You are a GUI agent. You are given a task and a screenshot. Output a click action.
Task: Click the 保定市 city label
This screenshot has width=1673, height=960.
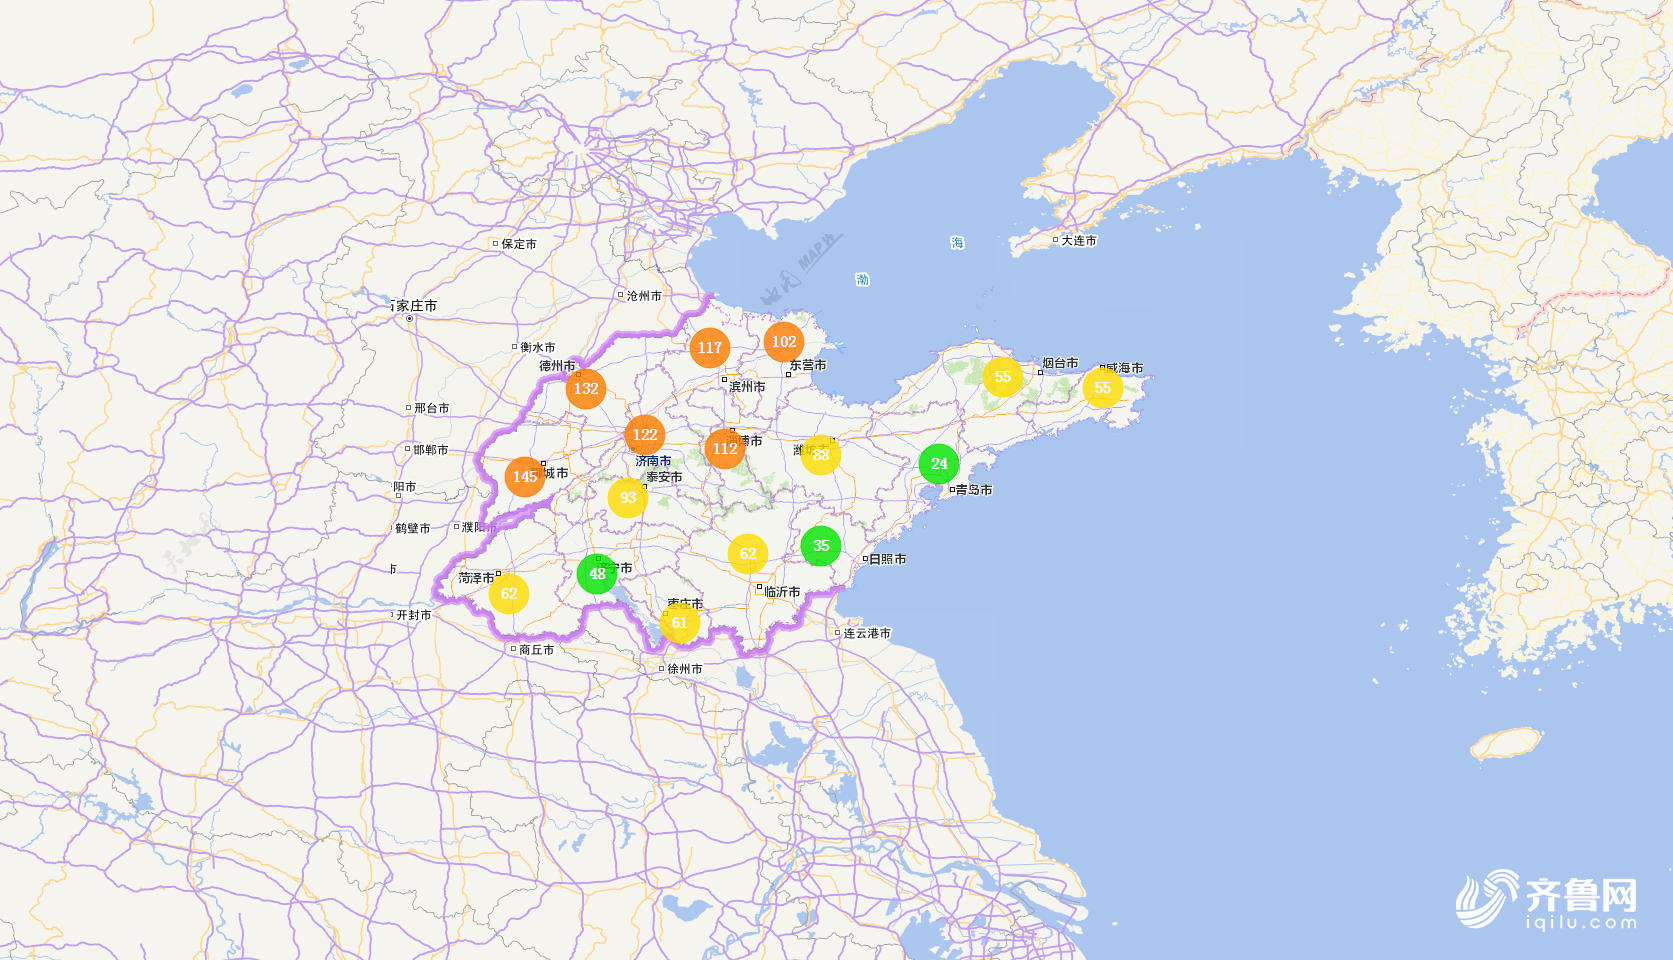518,244
